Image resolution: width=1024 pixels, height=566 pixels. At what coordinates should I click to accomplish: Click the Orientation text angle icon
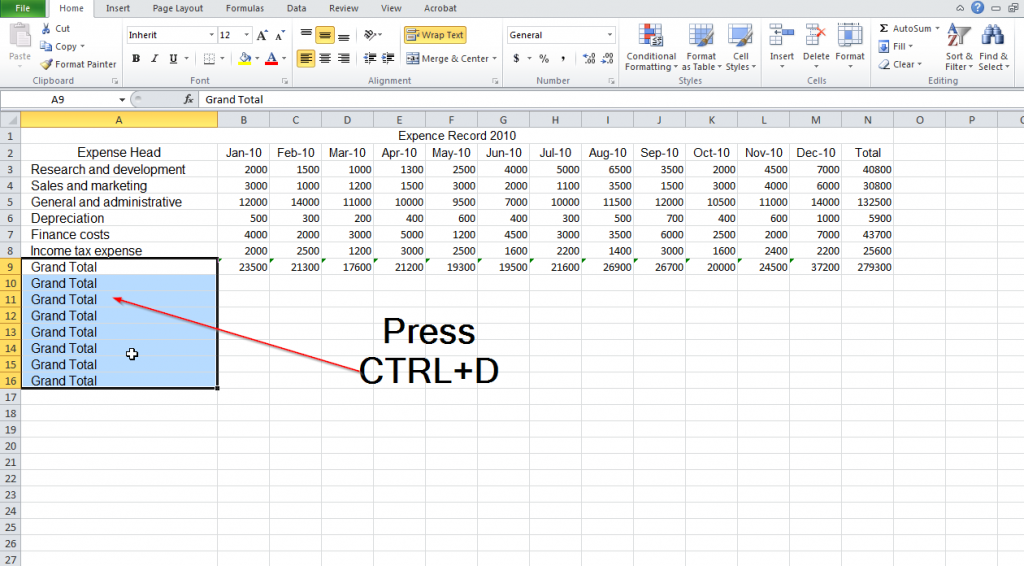371,35
